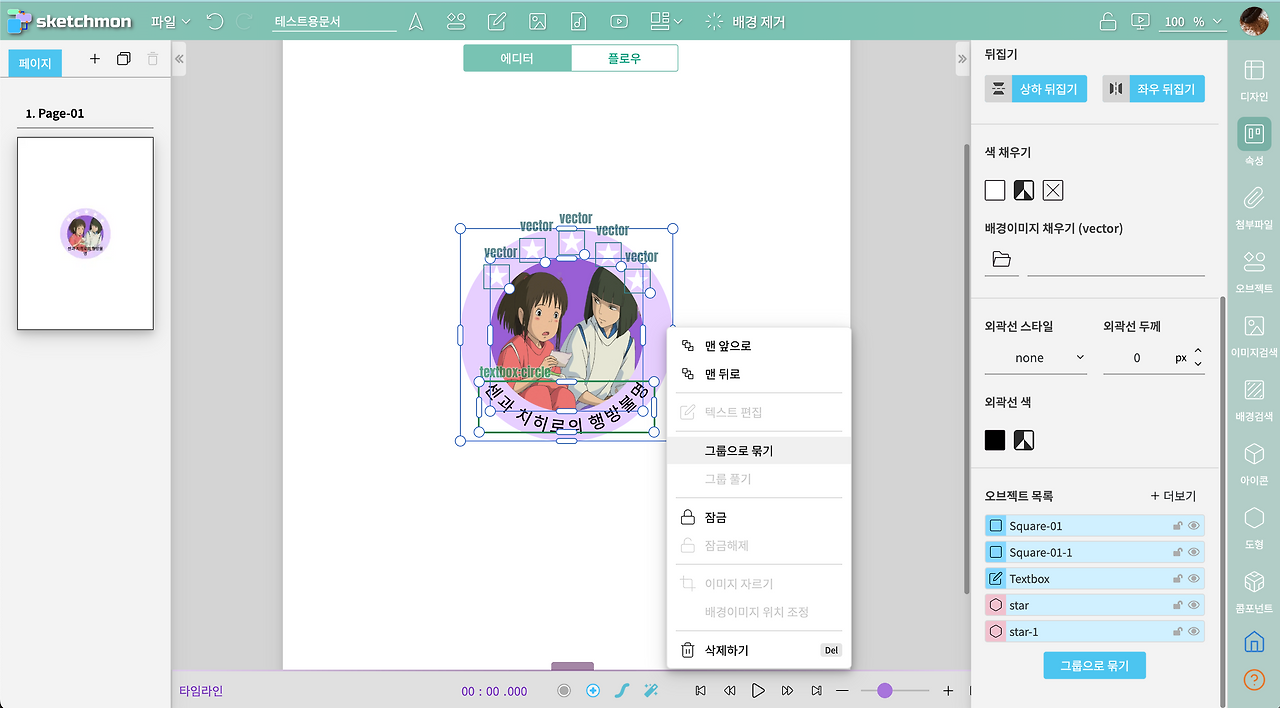This screenshot has height=708, width=1280.
Task: Delete the page with the trash icon in pages panel
Action: 153,59
